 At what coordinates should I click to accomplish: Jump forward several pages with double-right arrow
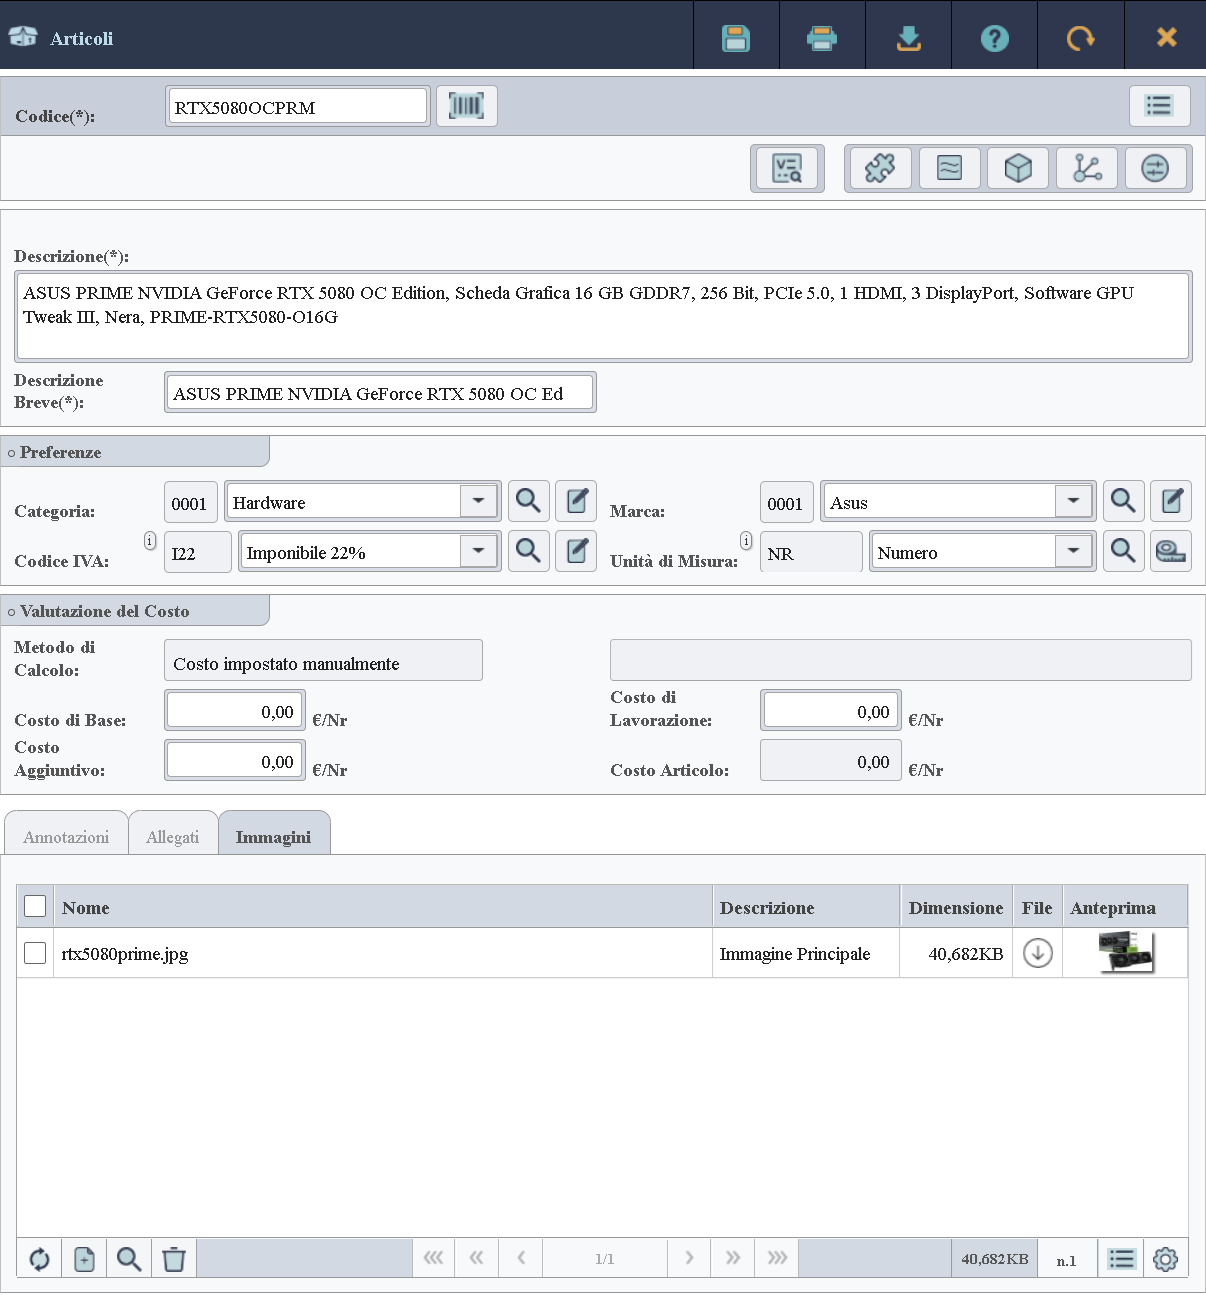(733, 1258)
